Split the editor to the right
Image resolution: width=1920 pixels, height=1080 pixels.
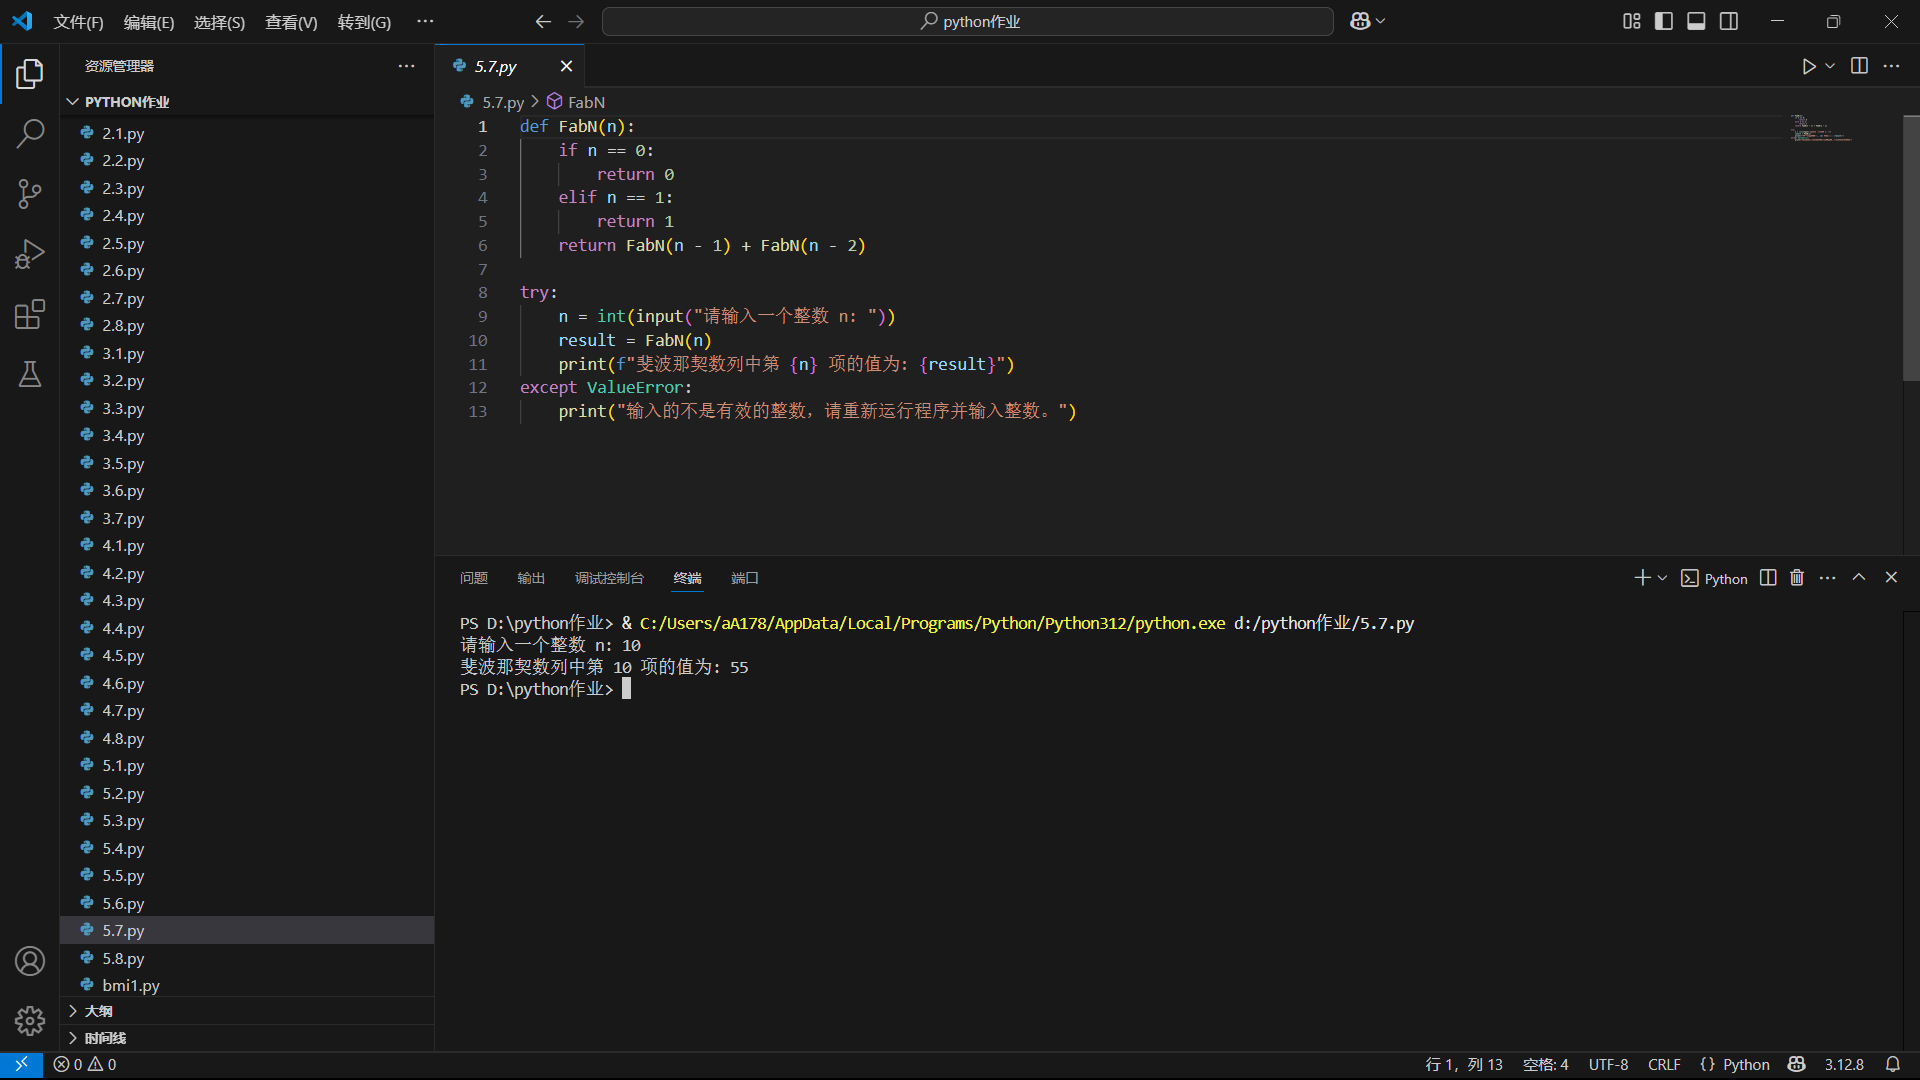(x=1859, y=66)
